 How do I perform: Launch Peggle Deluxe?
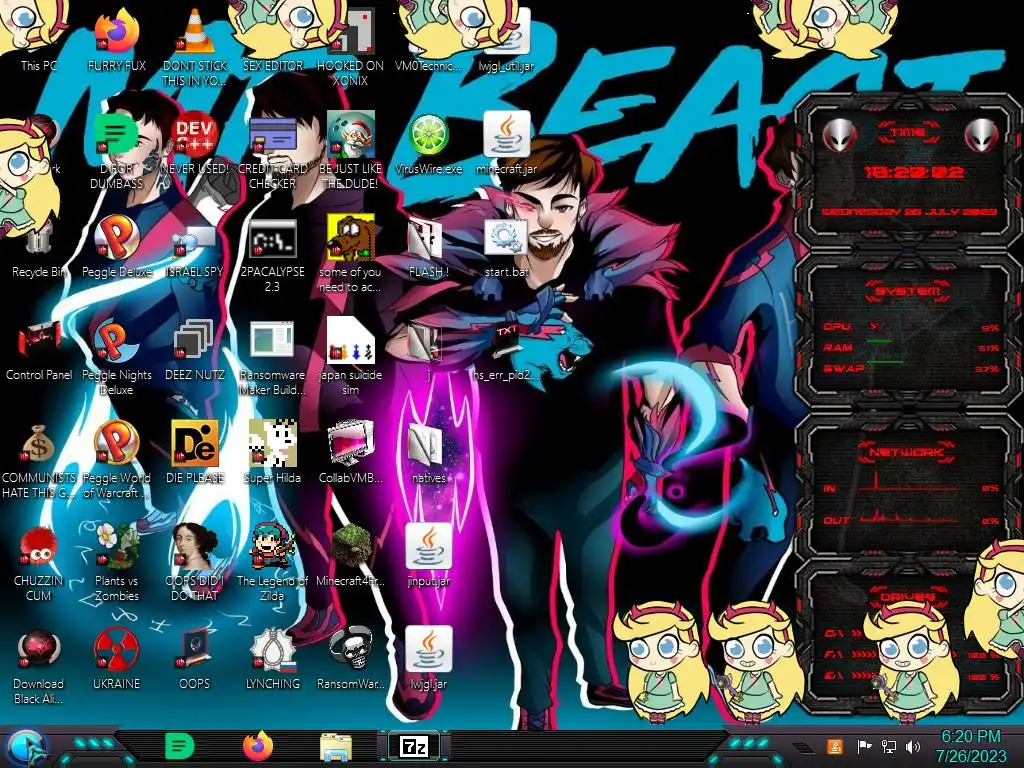click(x=116, y=247)
